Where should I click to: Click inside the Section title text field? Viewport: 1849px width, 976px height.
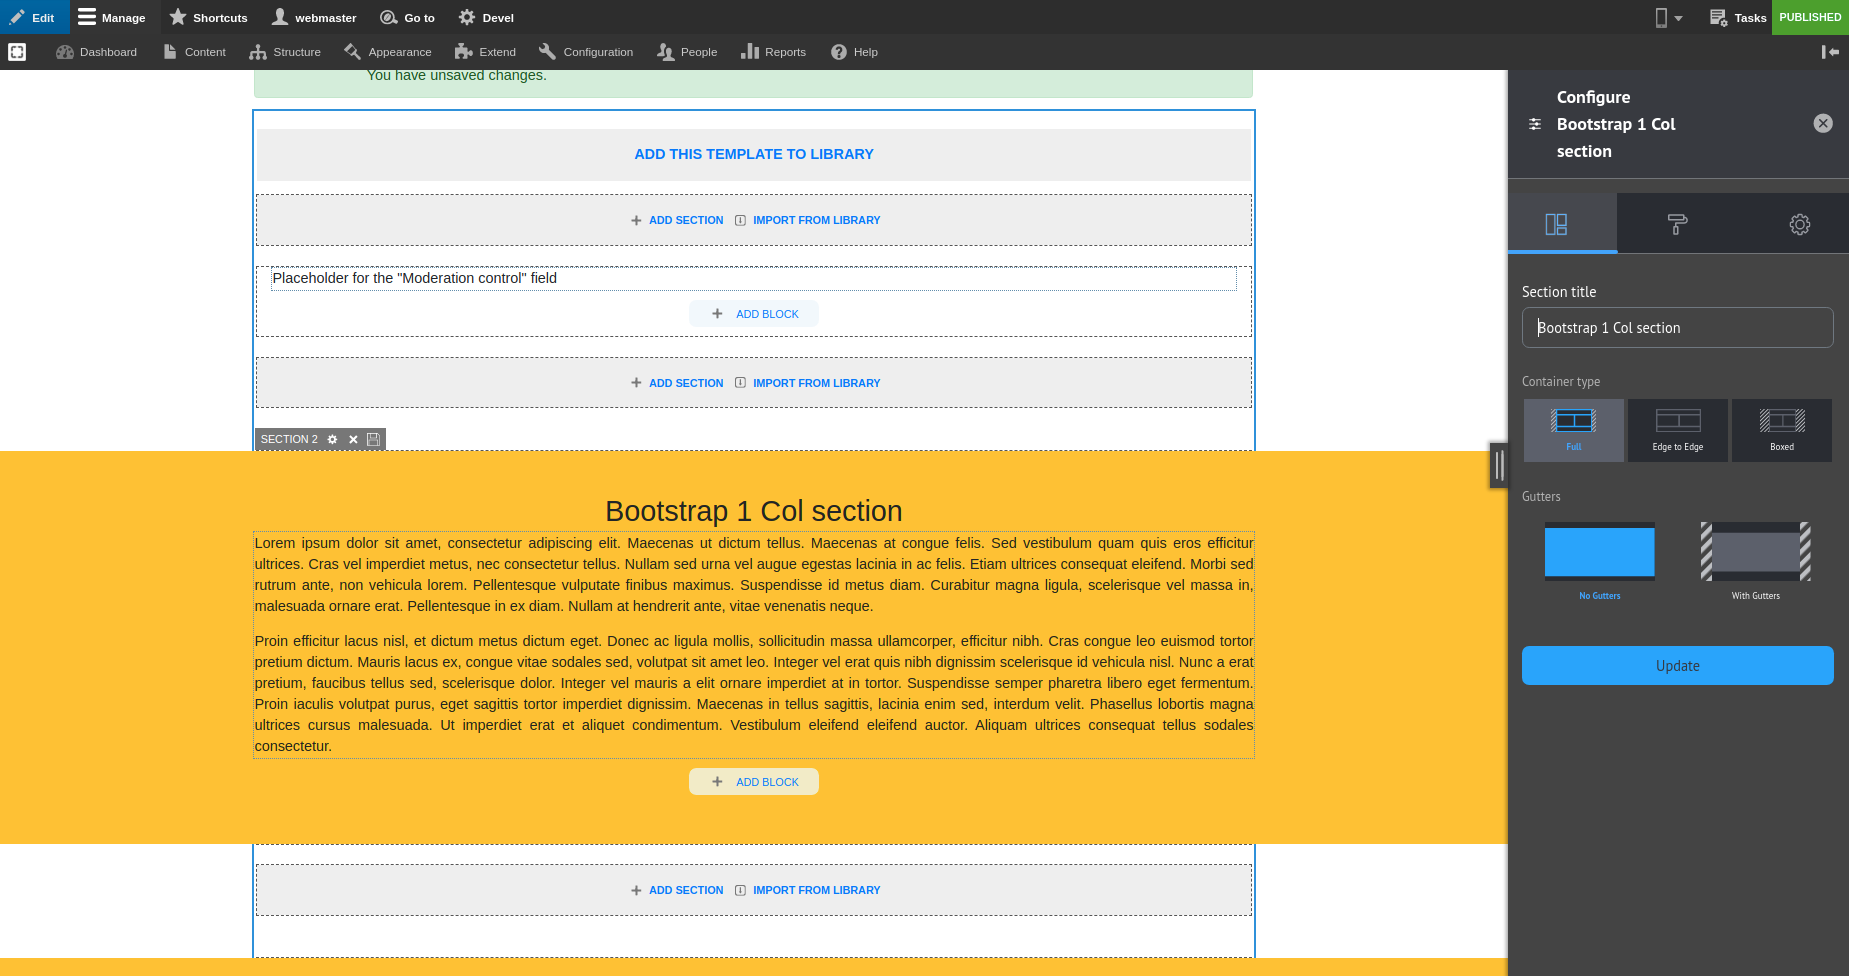click(x=1677, y=327)
